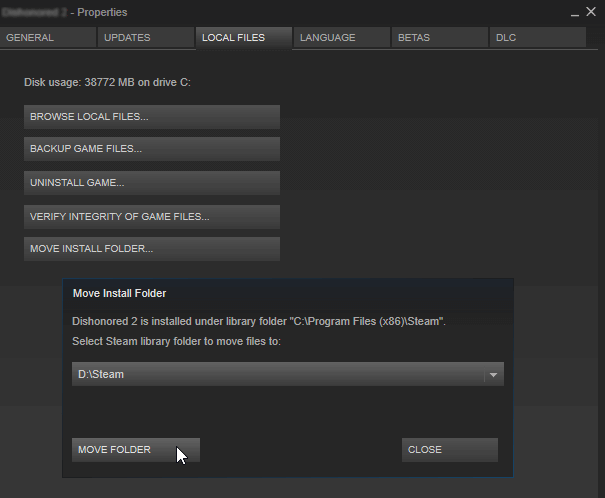605x498 pixels.
Task: Click the Properties window title text
Action: (x=64, y=12)
